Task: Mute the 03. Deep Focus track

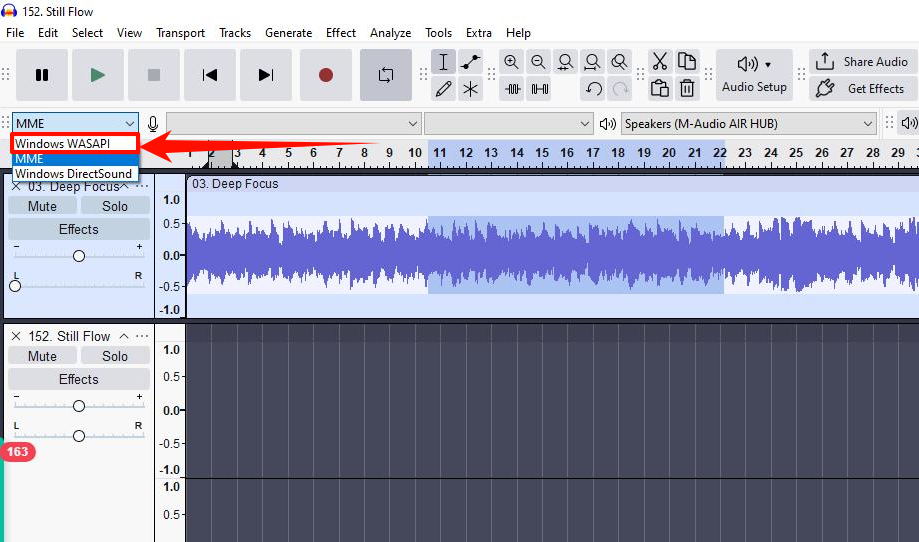Action: click(42, 206)
